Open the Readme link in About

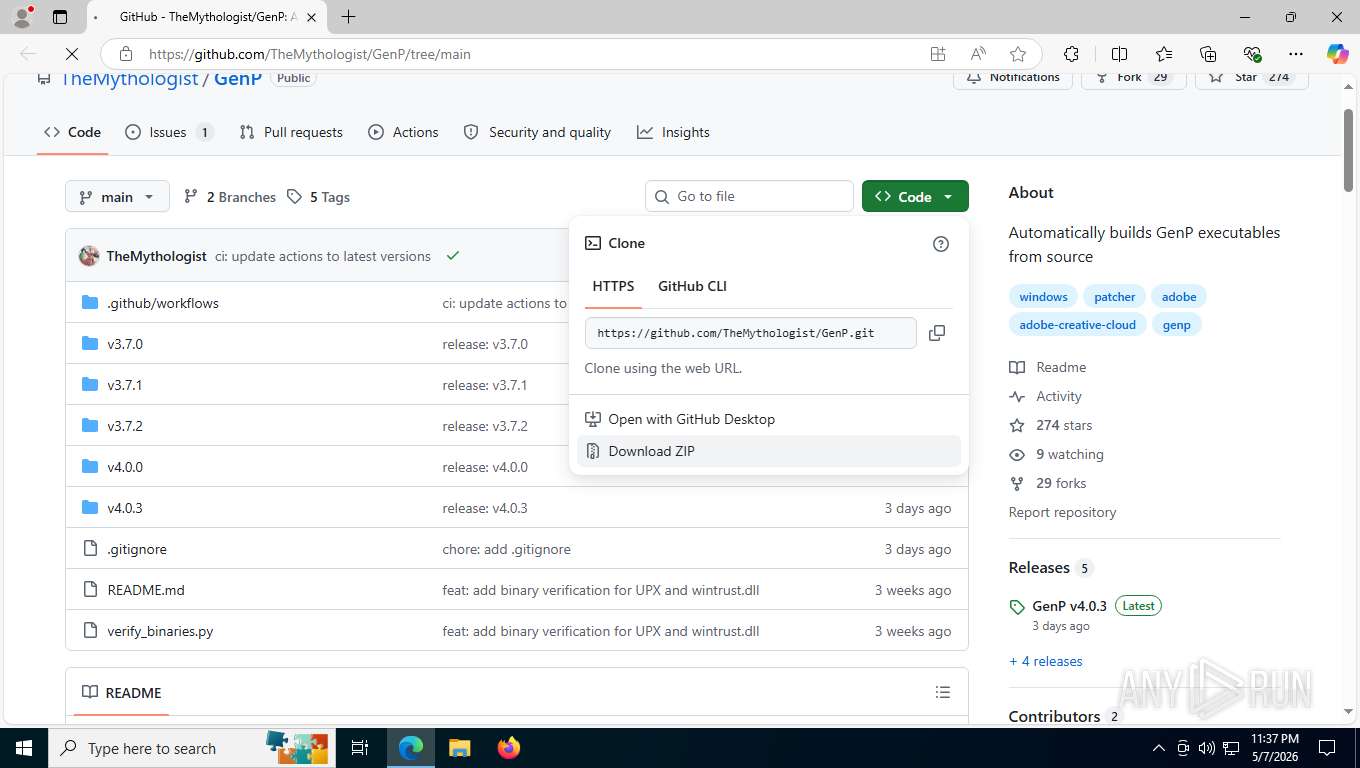click(x=1047, y=367)
